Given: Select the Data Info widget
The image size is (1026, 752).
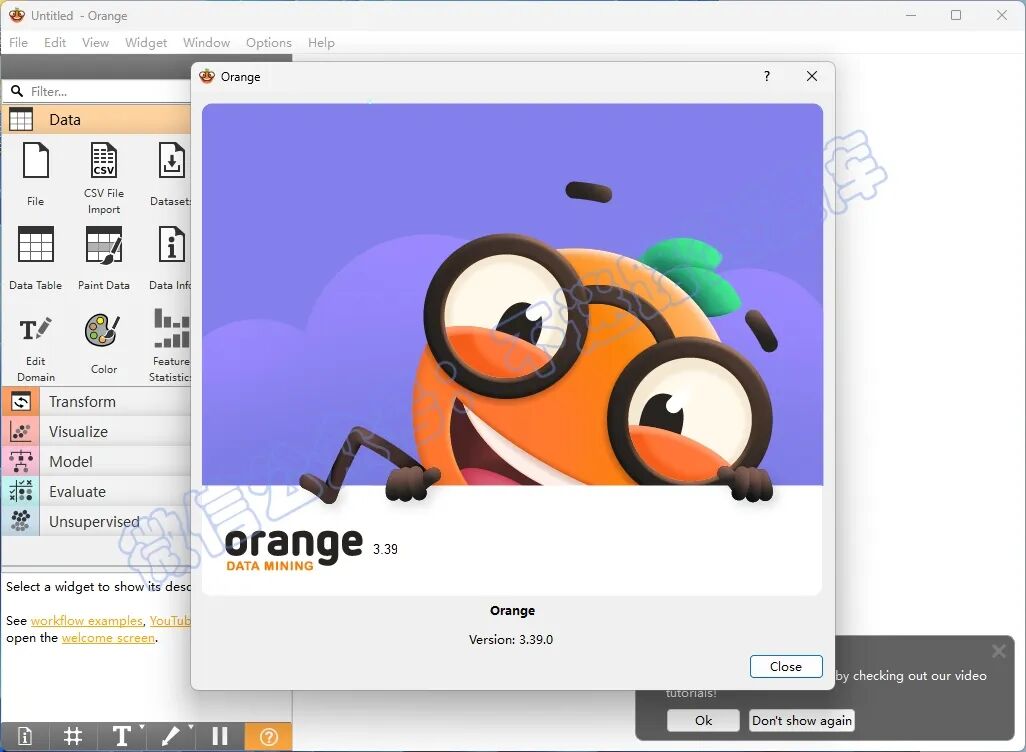Looking at the screenshot, I should [x=170, y=257].
